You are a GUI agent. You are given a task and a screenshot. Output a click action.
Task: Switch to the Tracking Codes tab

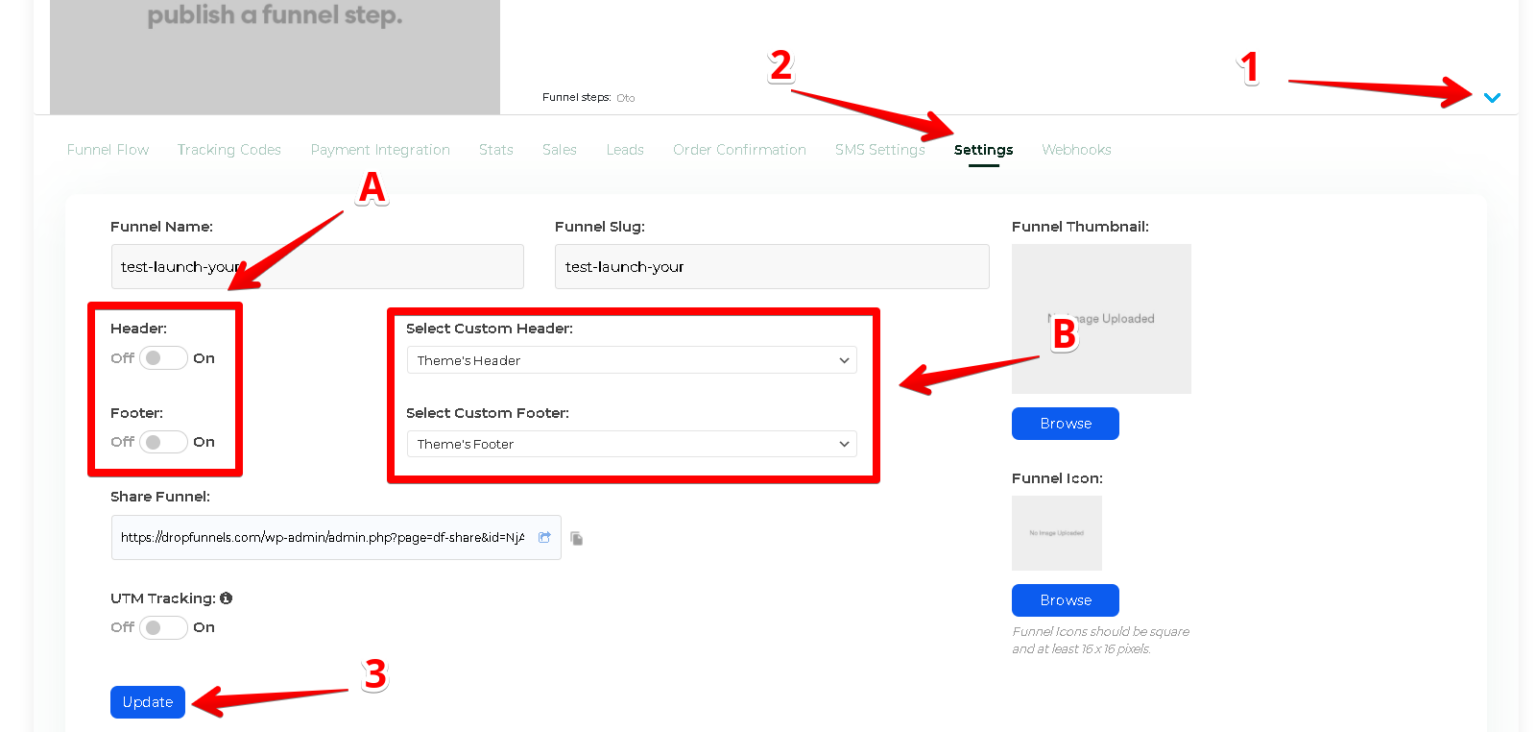pos(229,149)
